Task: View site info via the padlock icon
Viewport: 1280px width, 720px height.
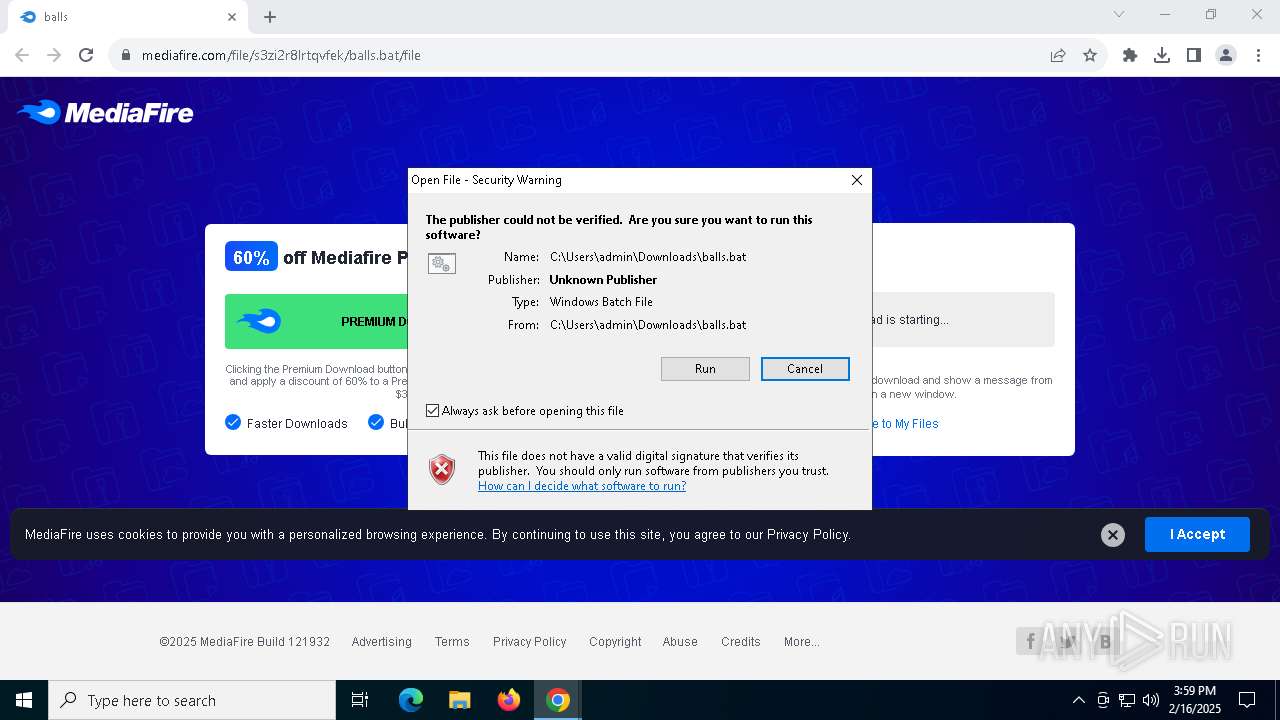Action: [x=126, y=55]
